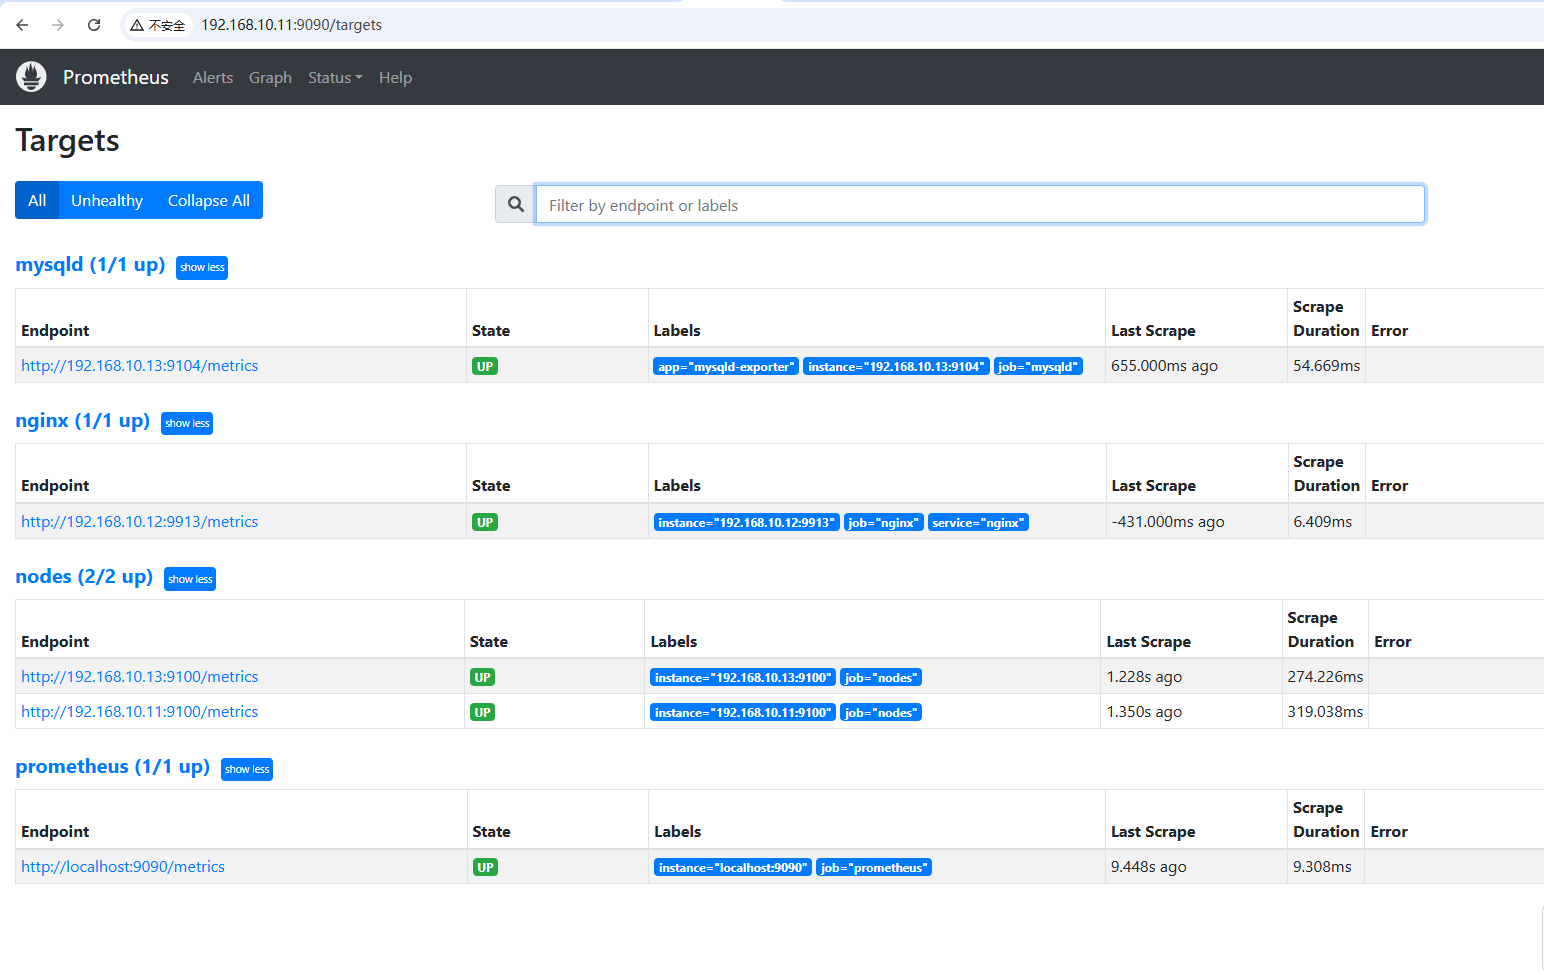Click the Prometheus flame logo icon
Image resolution: width=1544 pixels, height=975 pixels.
click(31, 76)
